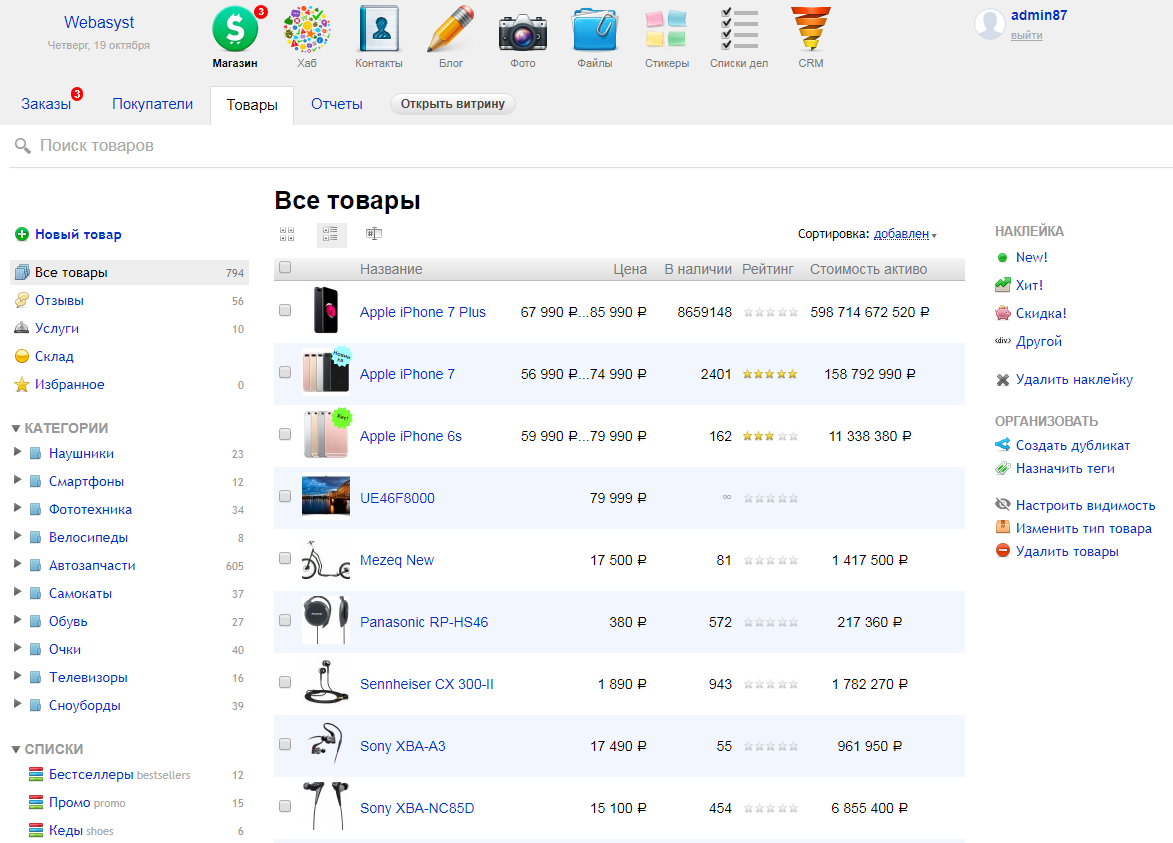
Task: Switch to table SKU view icon
Action: [374, 234]
